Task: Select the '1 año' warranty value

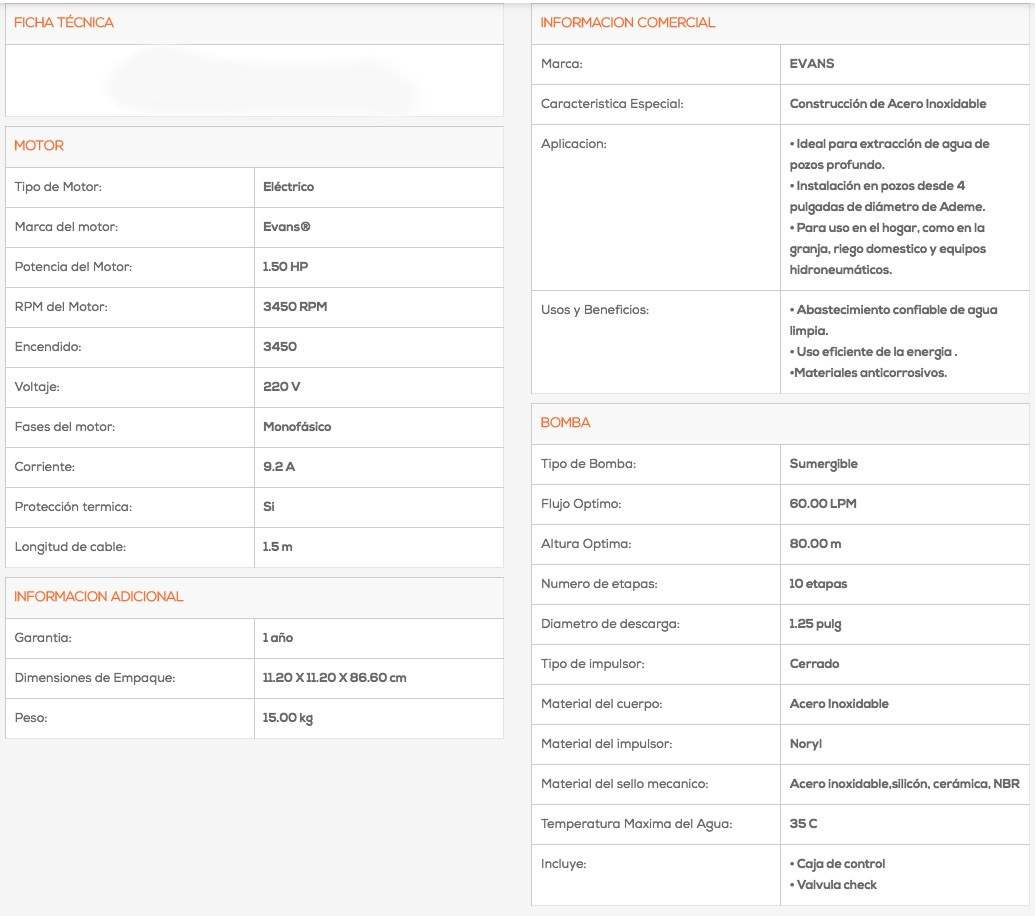Action: coord(278,638)
